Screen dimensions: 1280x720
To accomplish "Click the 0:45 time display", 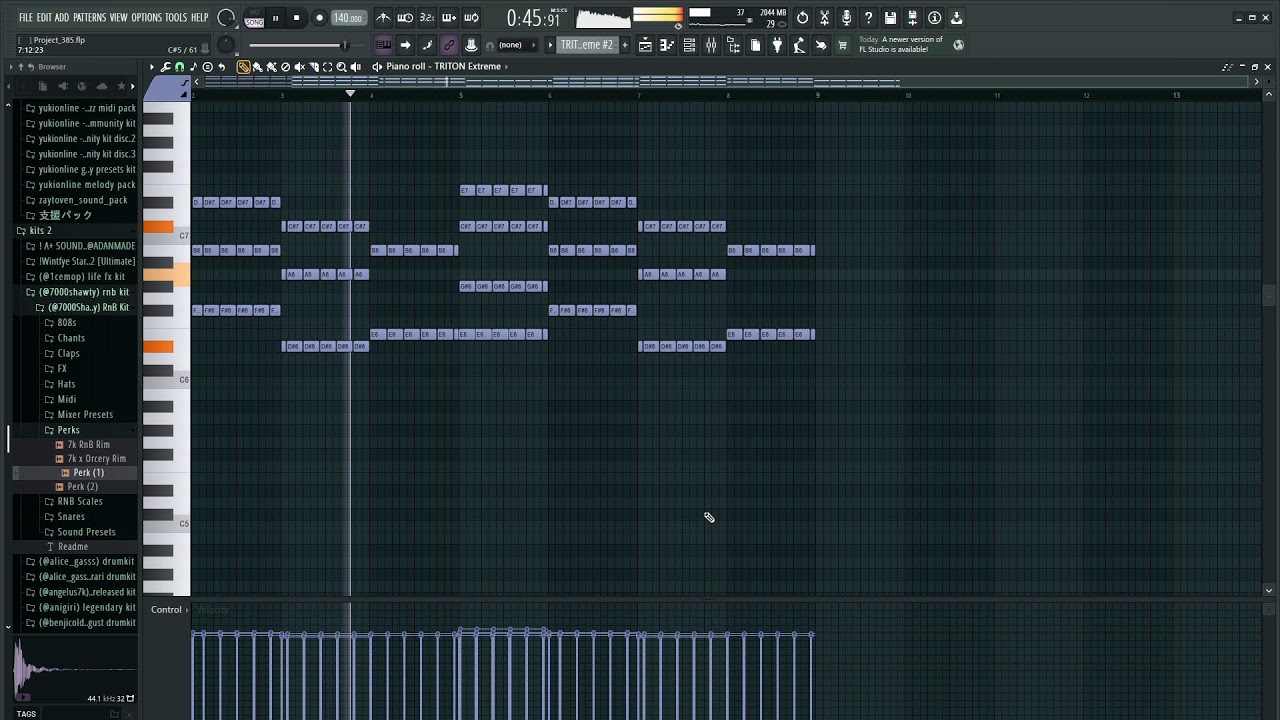I will [533, 18].
